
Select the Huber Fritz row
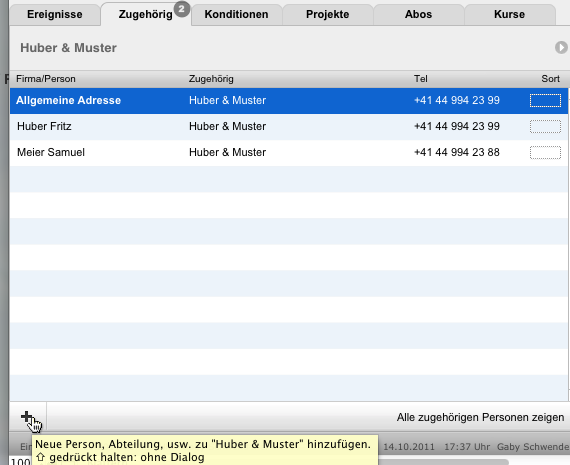pyautogui.click(x=289, y=127)
